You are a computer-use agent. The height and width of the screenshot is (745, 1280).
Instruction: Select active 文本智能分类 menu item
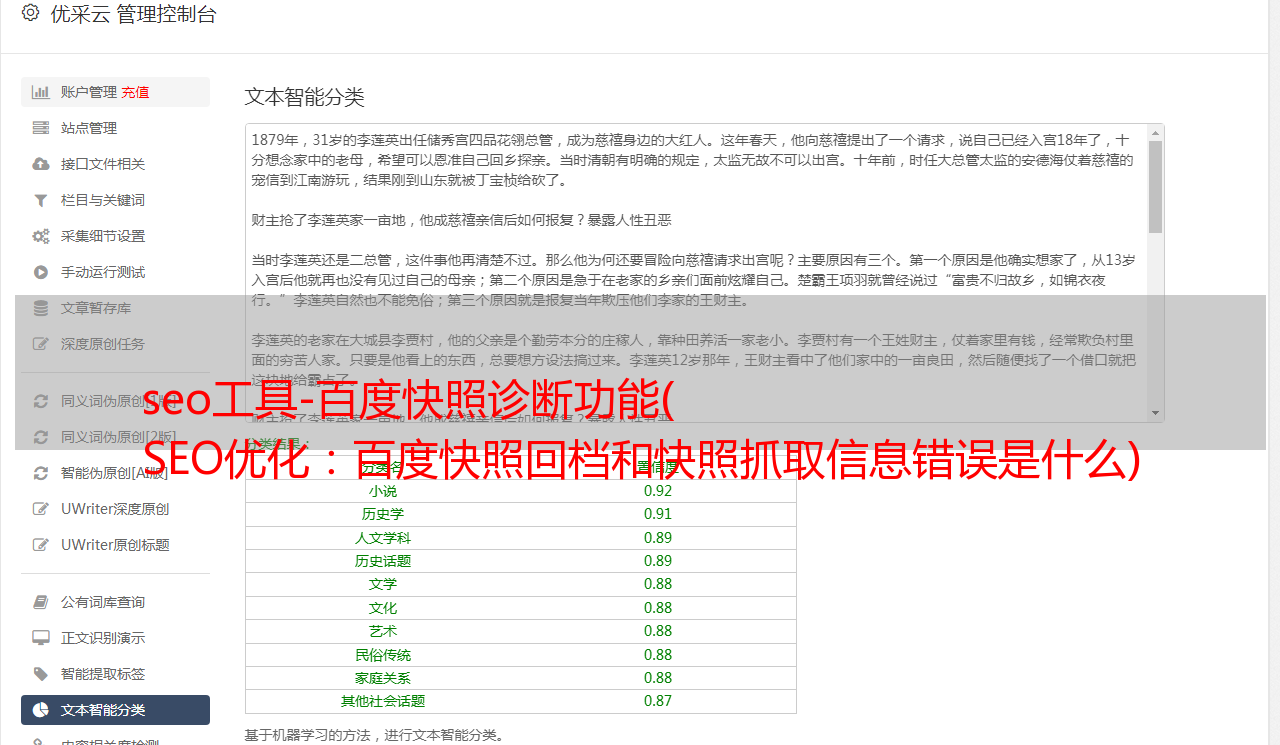tap(115, 710)
